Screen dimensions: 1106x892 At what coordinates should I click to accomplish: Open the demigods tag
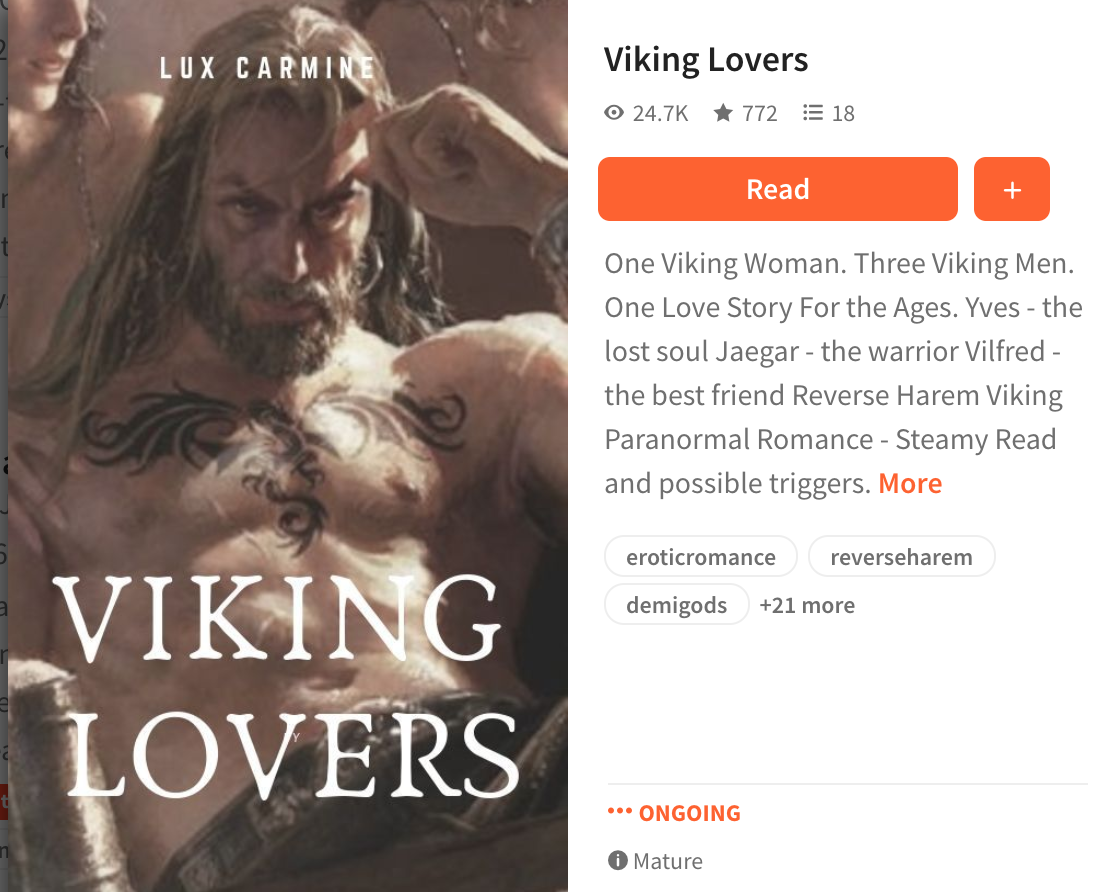pyautogui.click(x=676, y=604)
